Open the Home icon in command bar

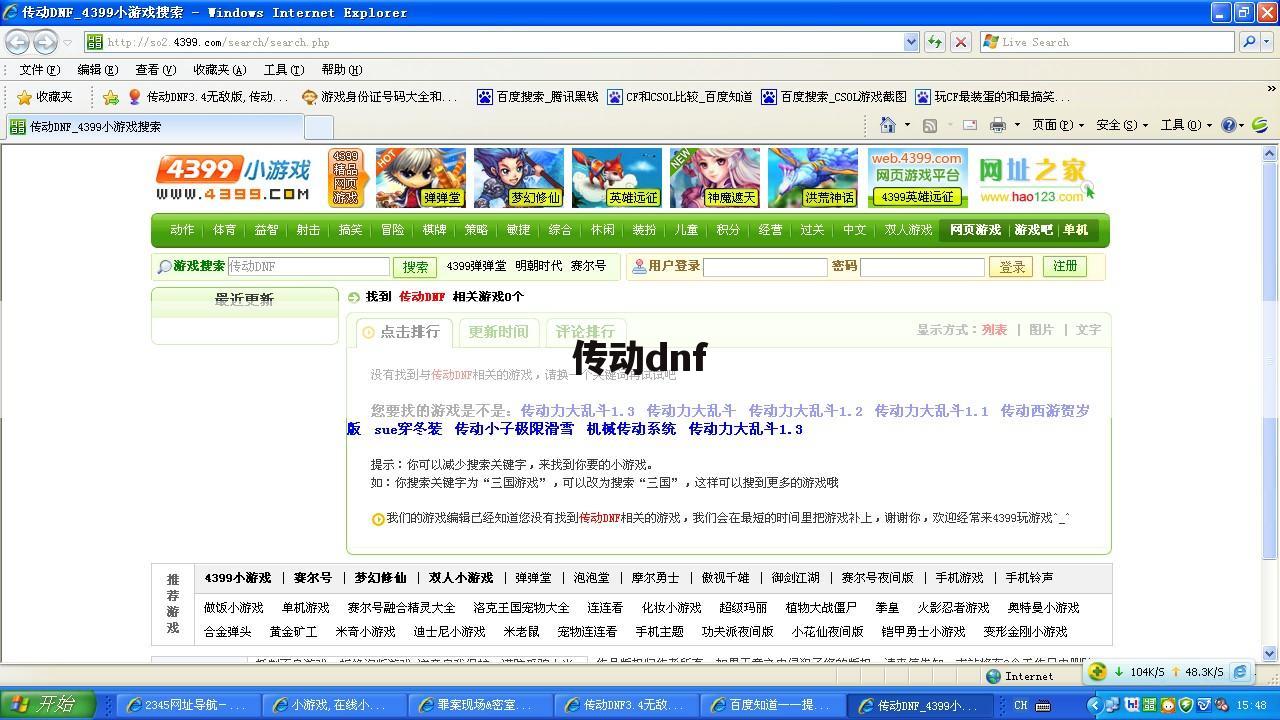(x=887, y=125)
